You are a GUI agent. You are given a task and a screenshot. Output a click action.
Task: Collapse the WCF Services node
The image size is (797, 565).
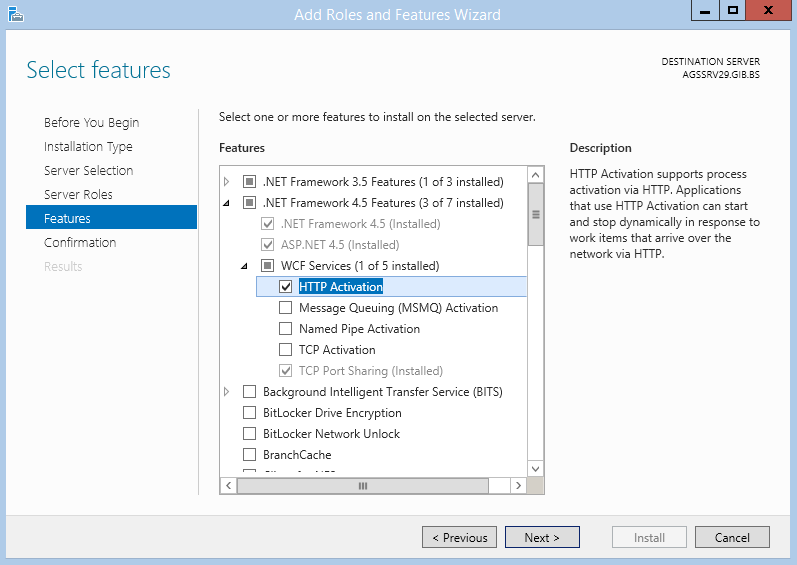click(244, 266)
